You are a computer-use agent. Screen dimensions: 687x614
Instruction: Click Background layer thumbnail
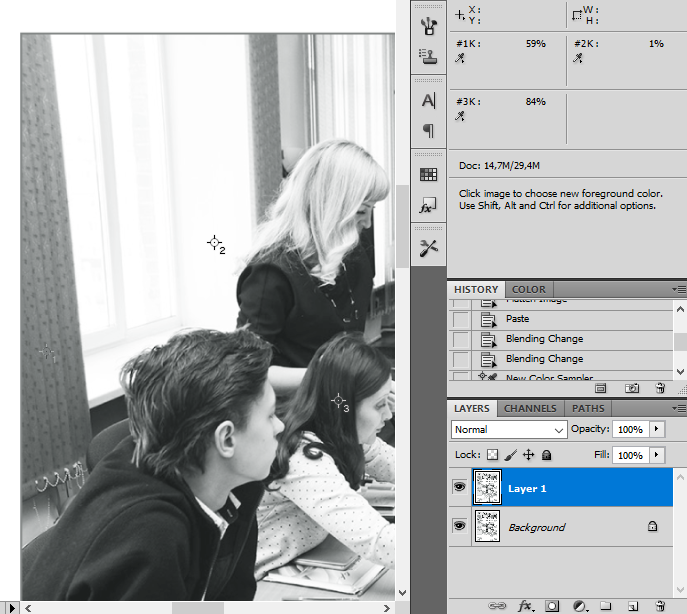487,526
